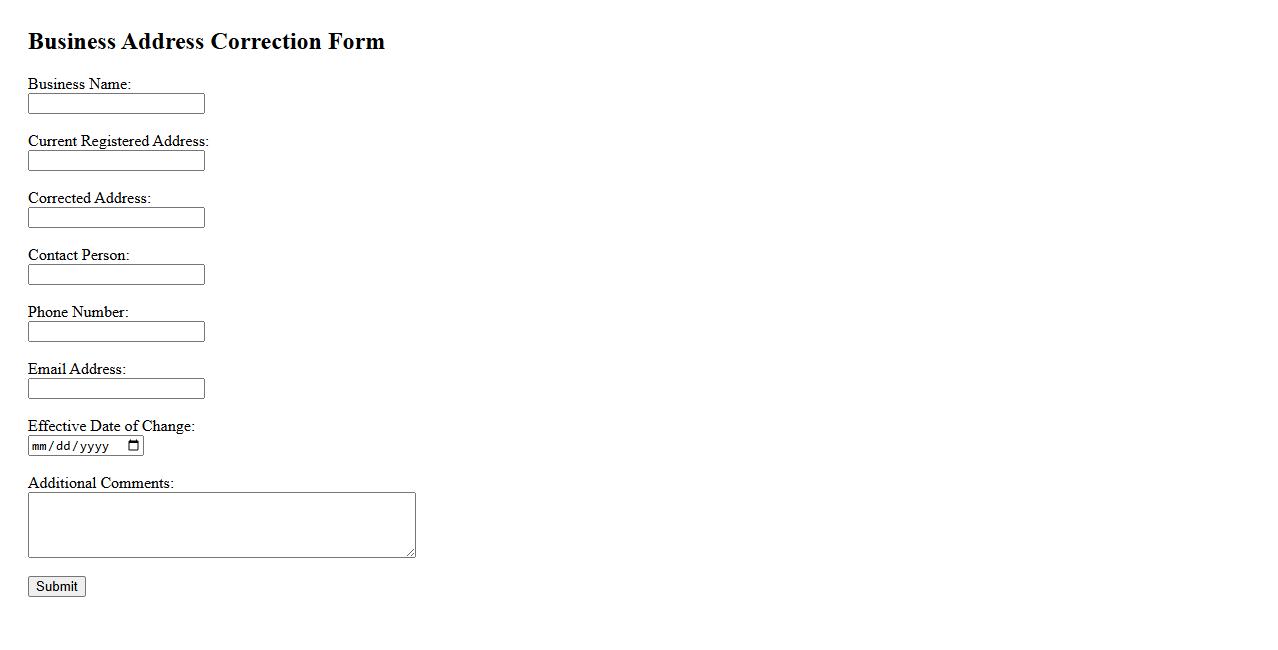Open the calendar picker icon in date field
This screenshot has width=1278, height=650.
pyautogui.click(x=134, y=446)
